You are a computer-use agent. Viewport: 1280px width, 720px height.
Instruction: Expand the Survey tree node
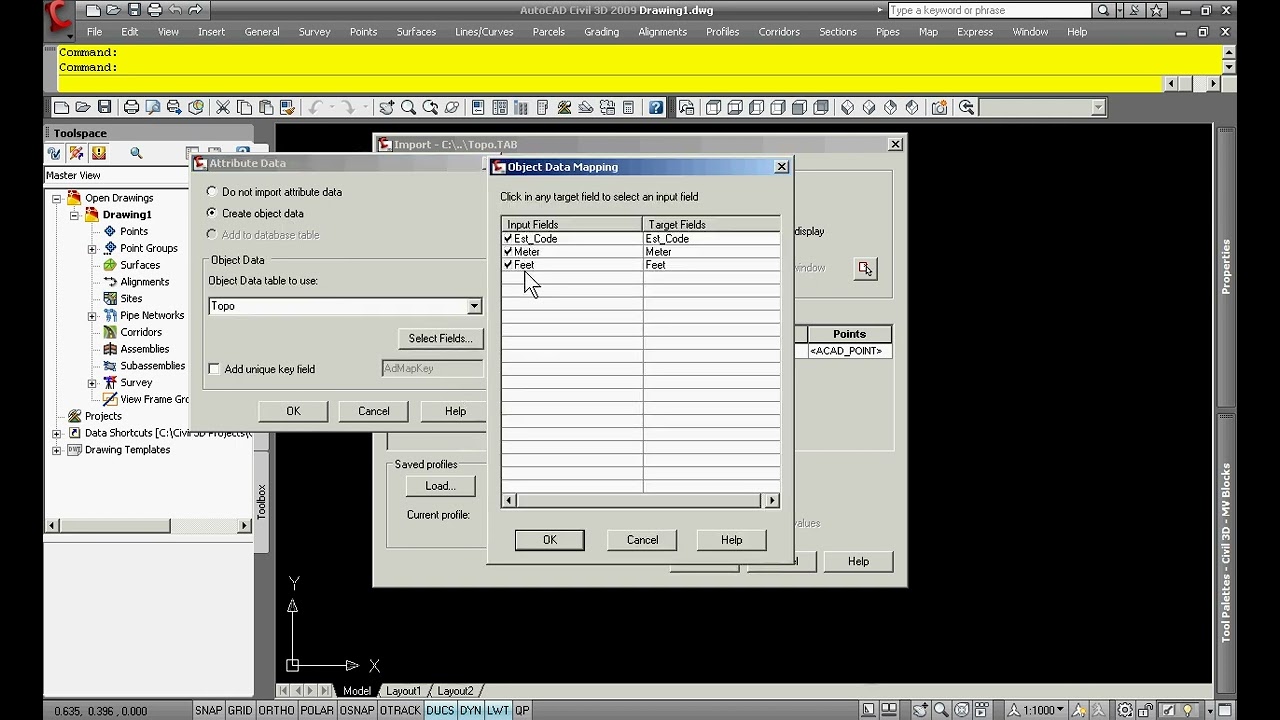click(x=92, y=383)
